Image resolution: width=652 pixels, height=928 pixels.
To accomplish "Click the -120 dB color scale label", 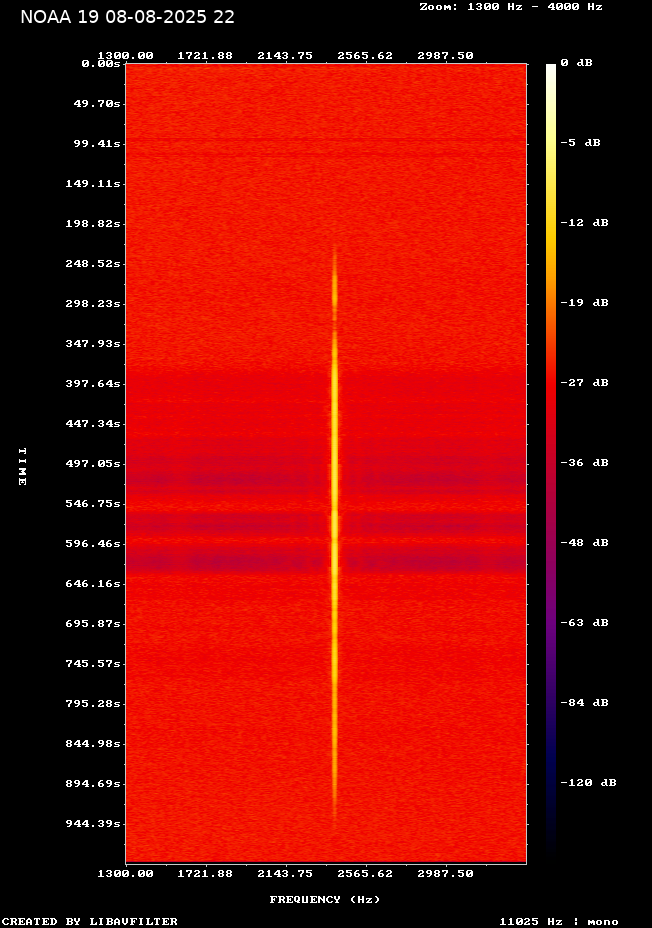I will click(x=587, y=782).
